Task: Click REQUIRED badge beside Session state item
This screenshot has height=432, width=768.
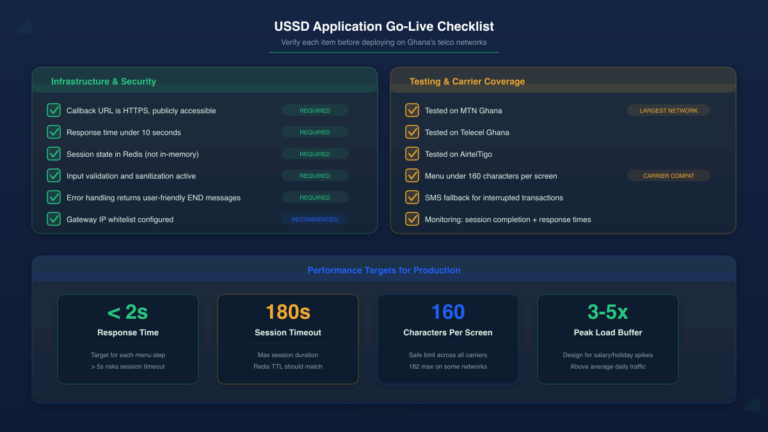Action: 315,154
